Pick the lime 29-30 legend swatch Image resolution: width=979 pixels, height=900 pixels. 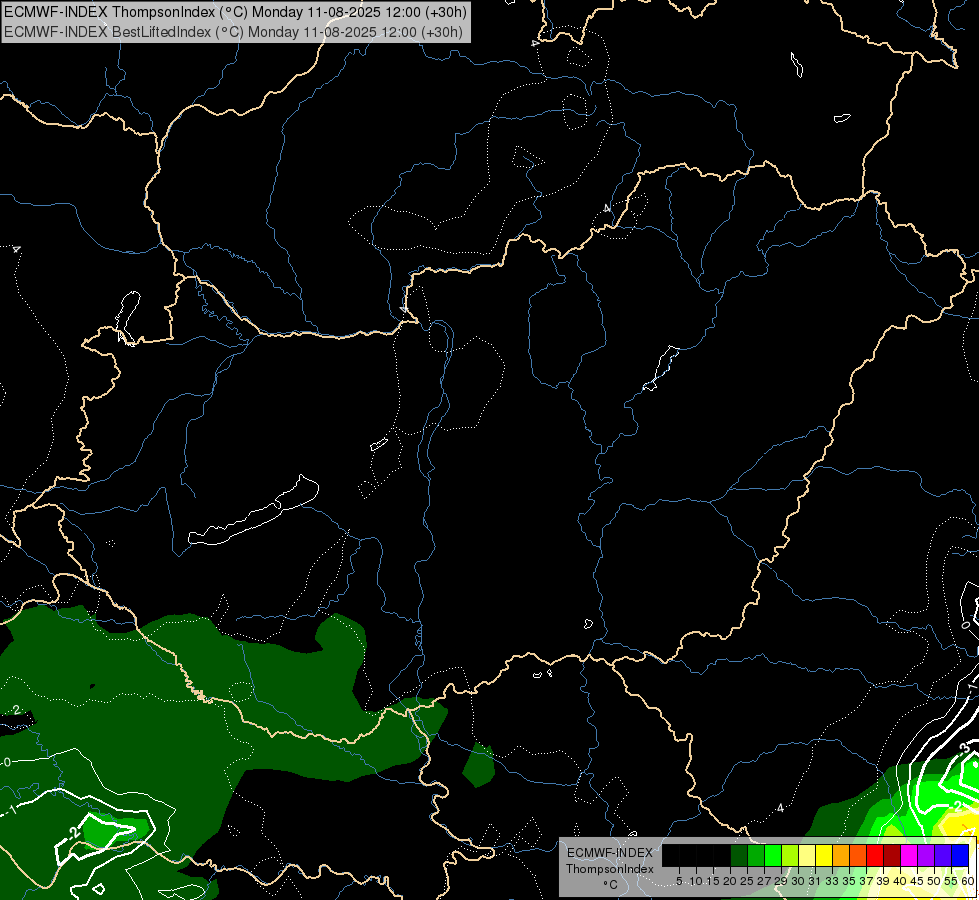pos(790,855)
